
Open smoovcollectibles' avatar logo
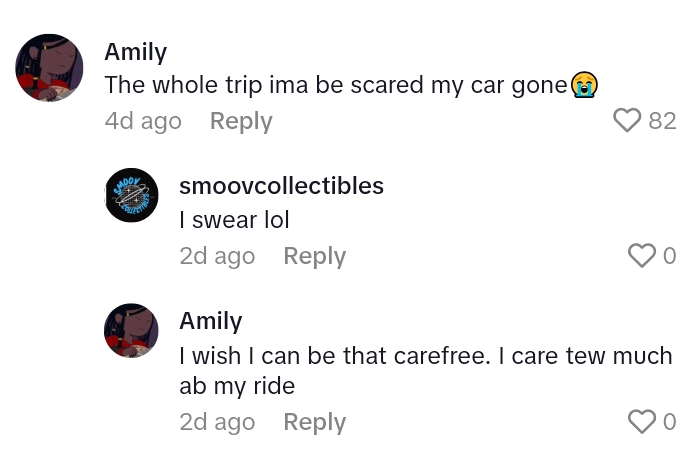pos(131,195)
